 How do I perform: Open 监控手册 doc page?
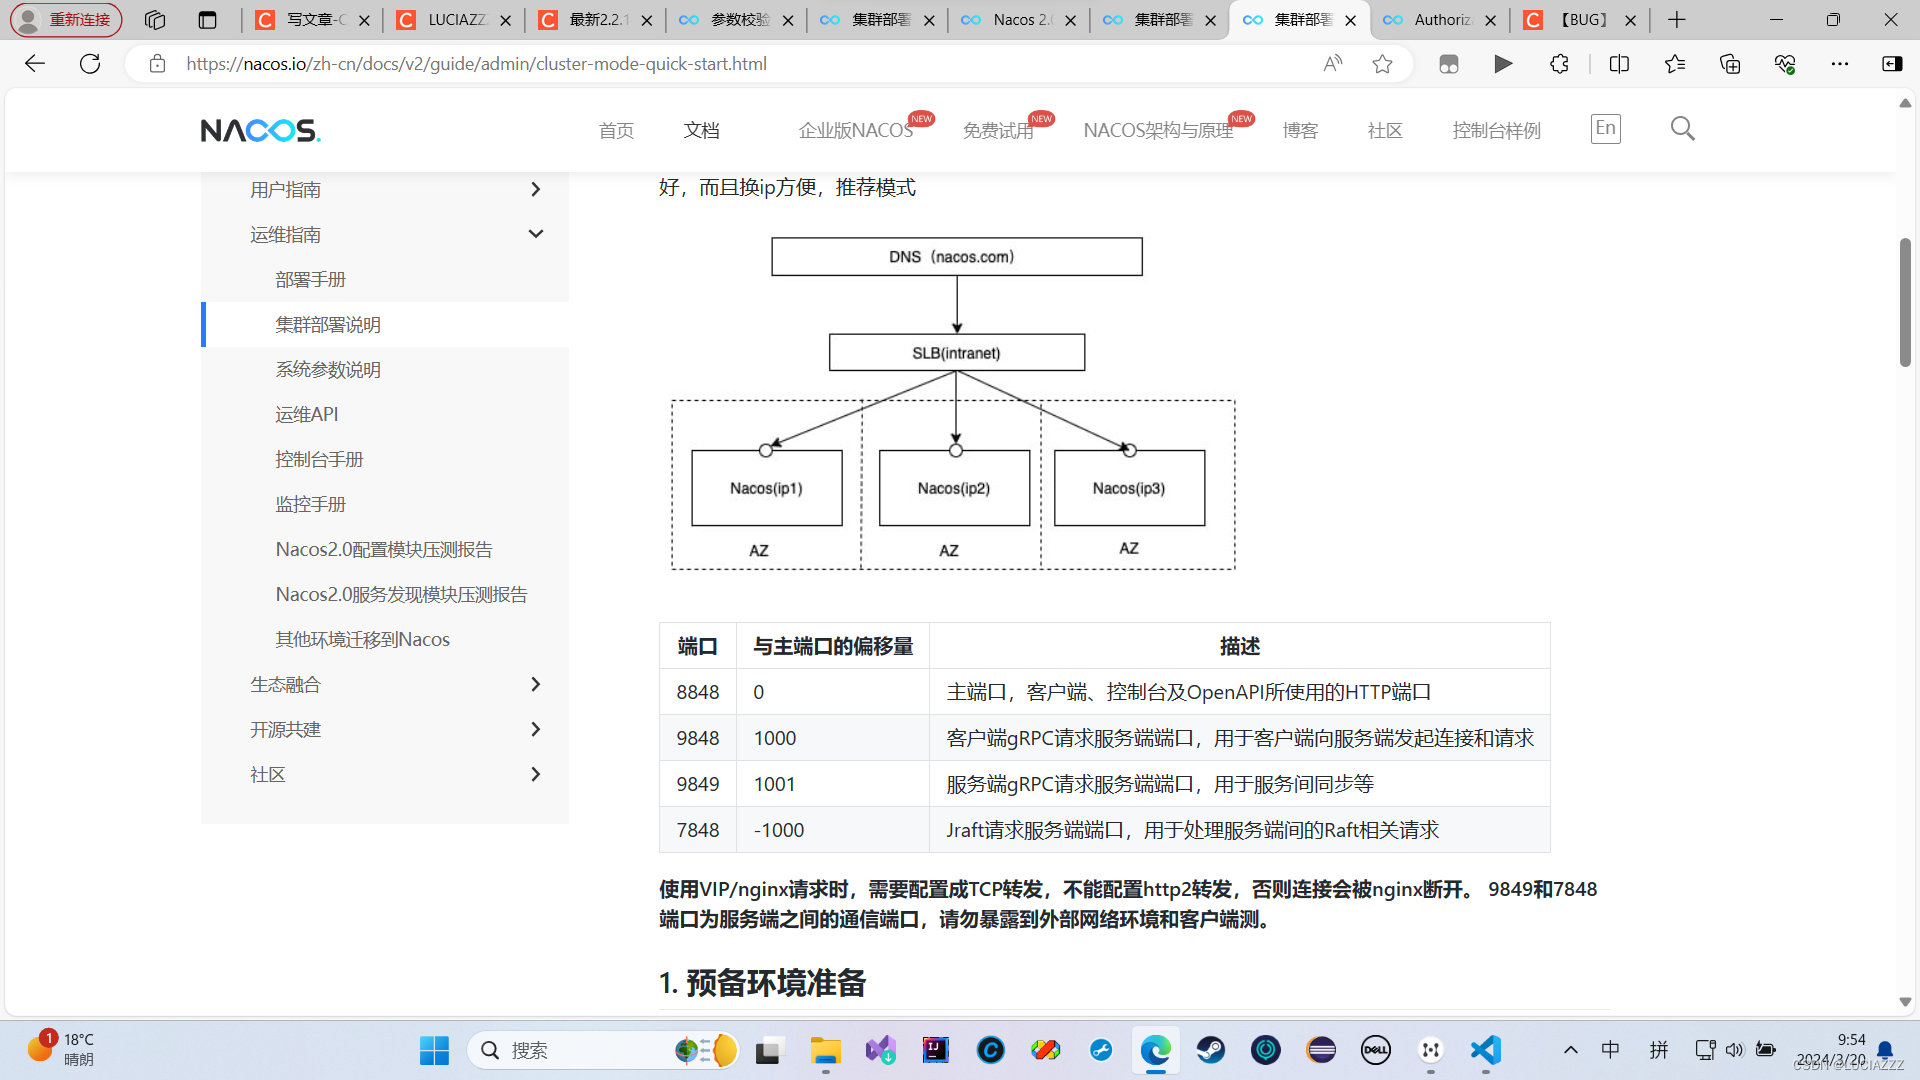pyautogui.click(x=310, y=504)
